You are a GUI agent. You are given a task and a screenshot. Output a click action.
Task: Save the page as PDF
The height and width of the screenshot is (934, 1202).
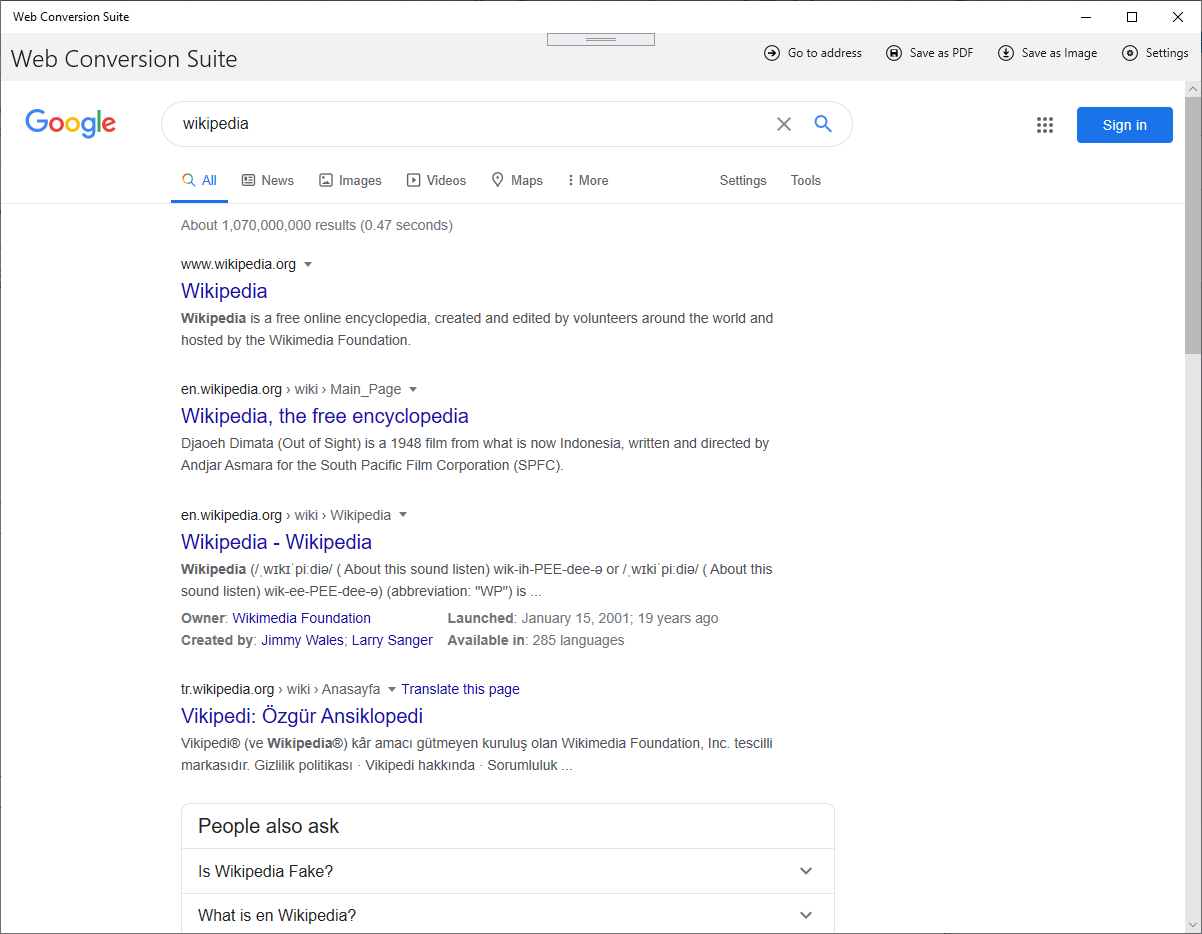click(929, 53)
